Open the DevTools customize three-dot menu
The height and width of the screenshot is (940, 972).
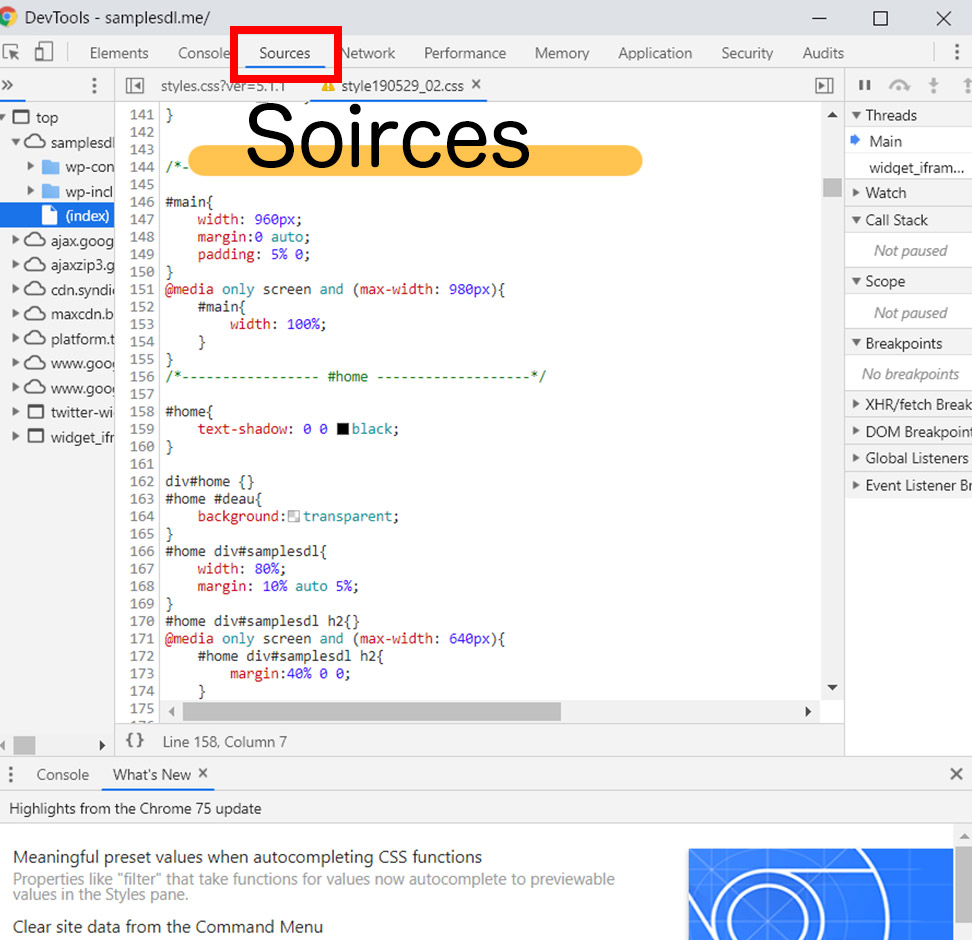(x=956, y=52)
